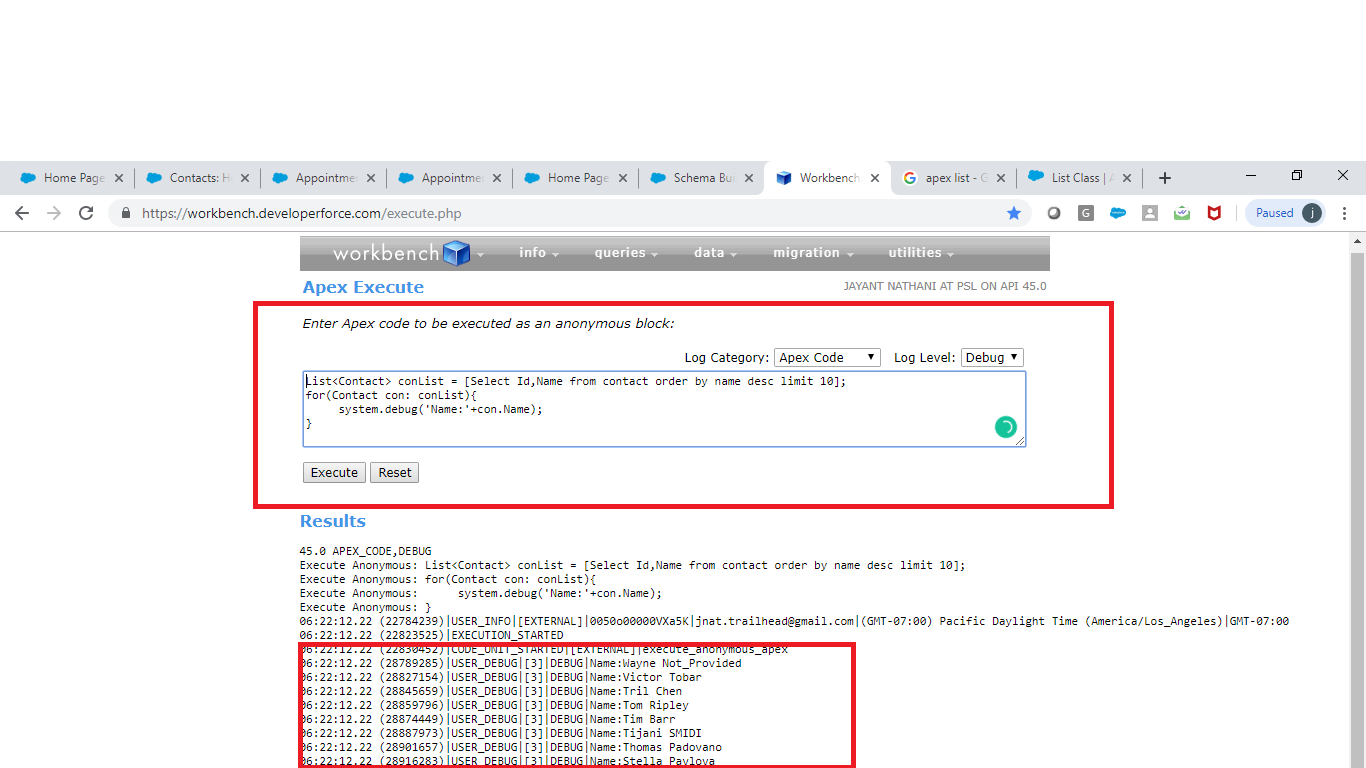The image size is (1366, 768).
Task: Open the info menu
Action: coord(538,253)
